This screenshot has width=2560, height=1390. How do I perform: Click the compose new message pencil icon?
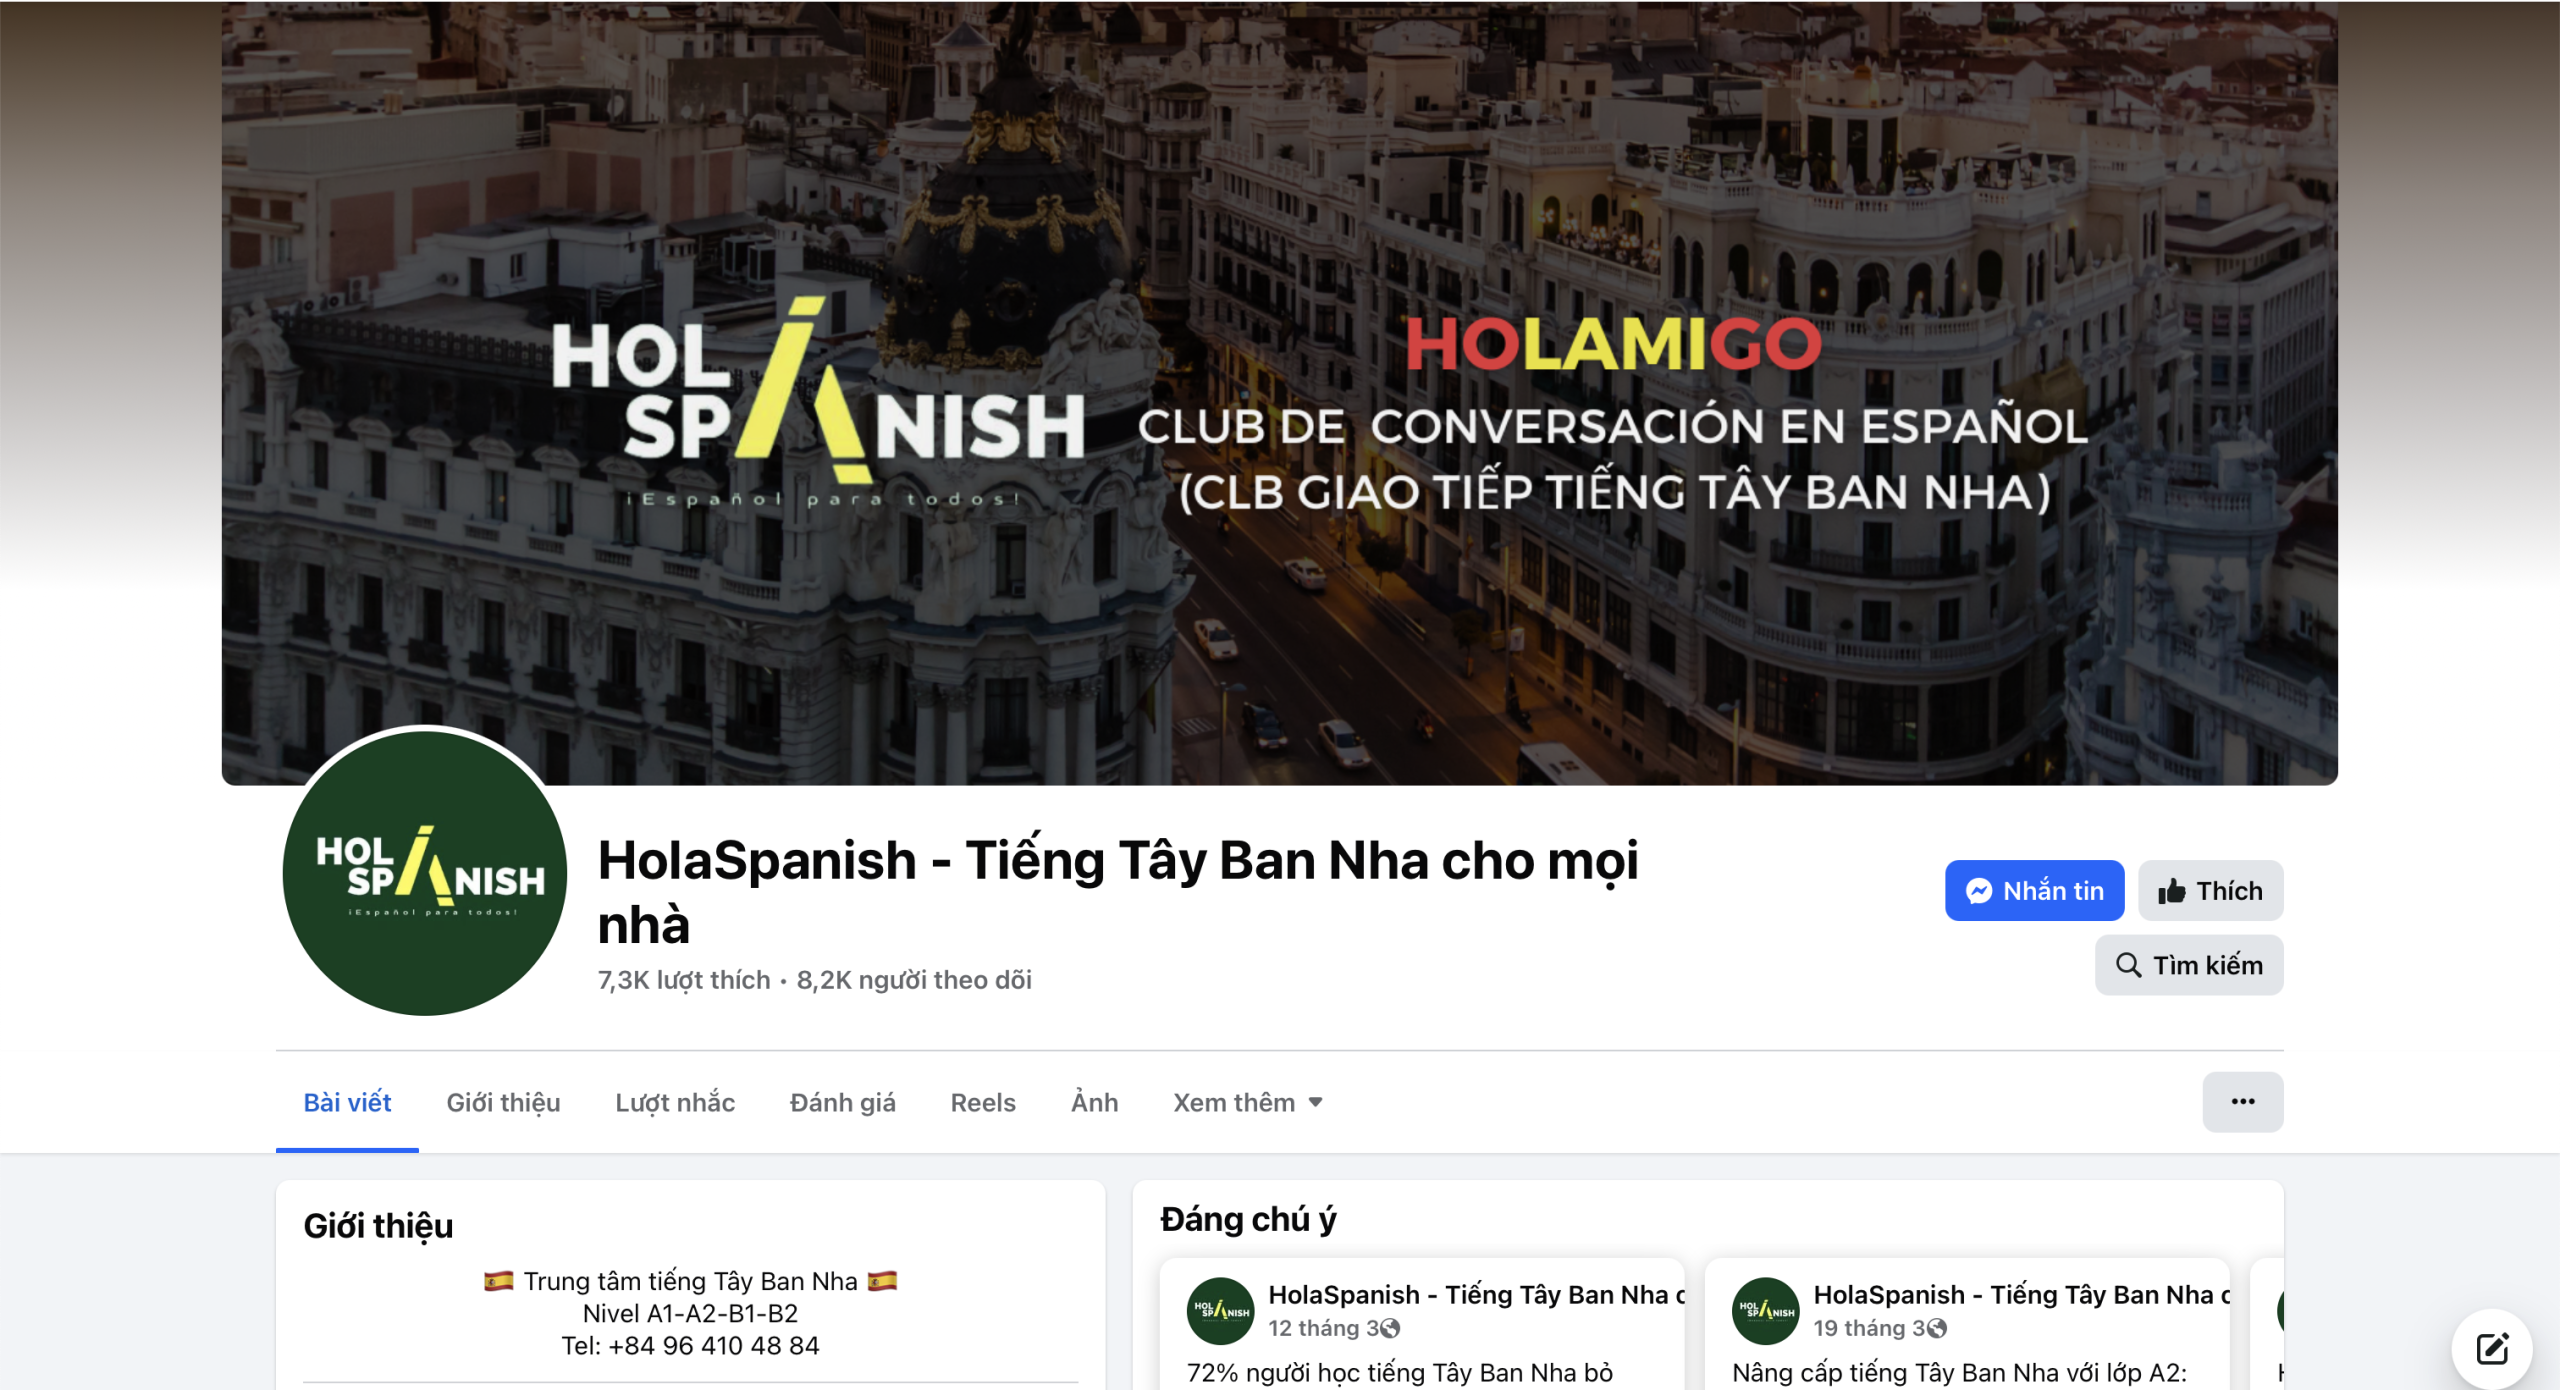pyautogui.click(x=2491, y=1348)
